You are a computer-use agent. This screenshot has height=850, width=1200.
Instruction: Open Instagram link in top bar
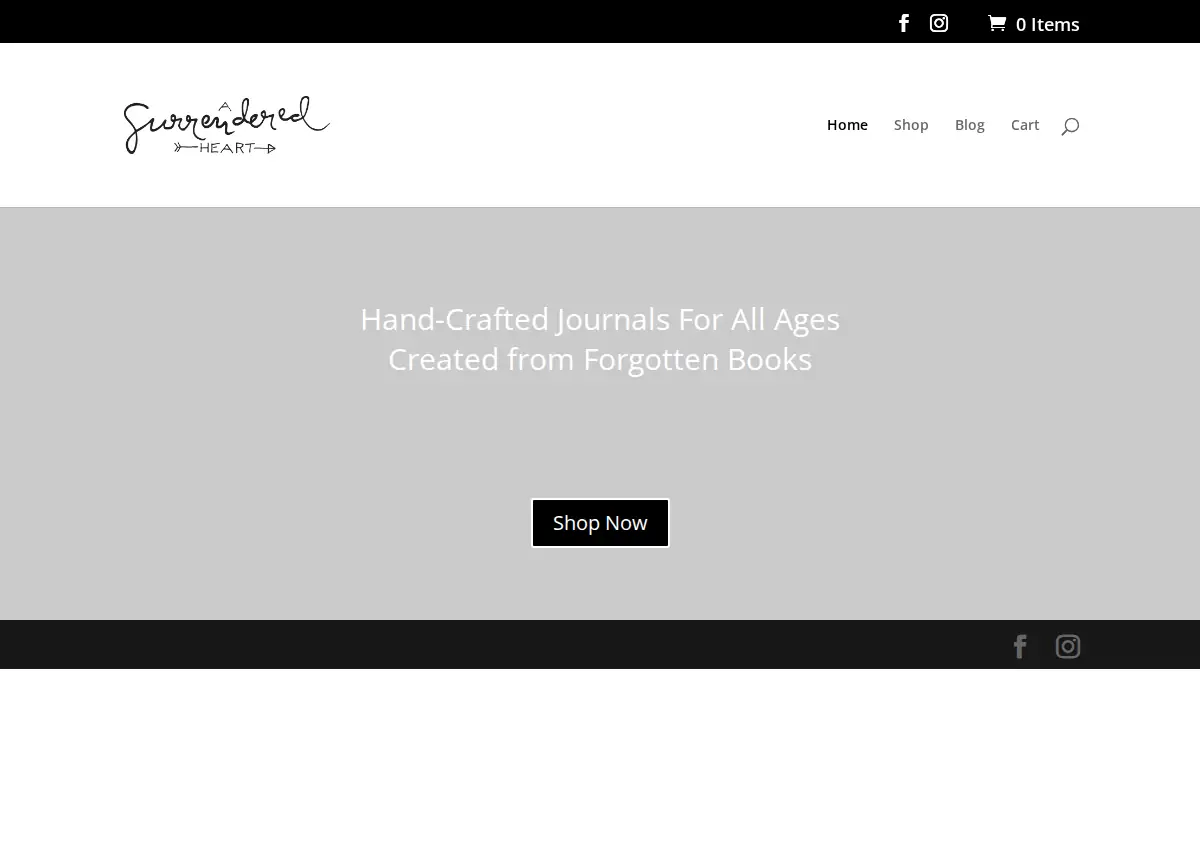[x=939, y=23]
